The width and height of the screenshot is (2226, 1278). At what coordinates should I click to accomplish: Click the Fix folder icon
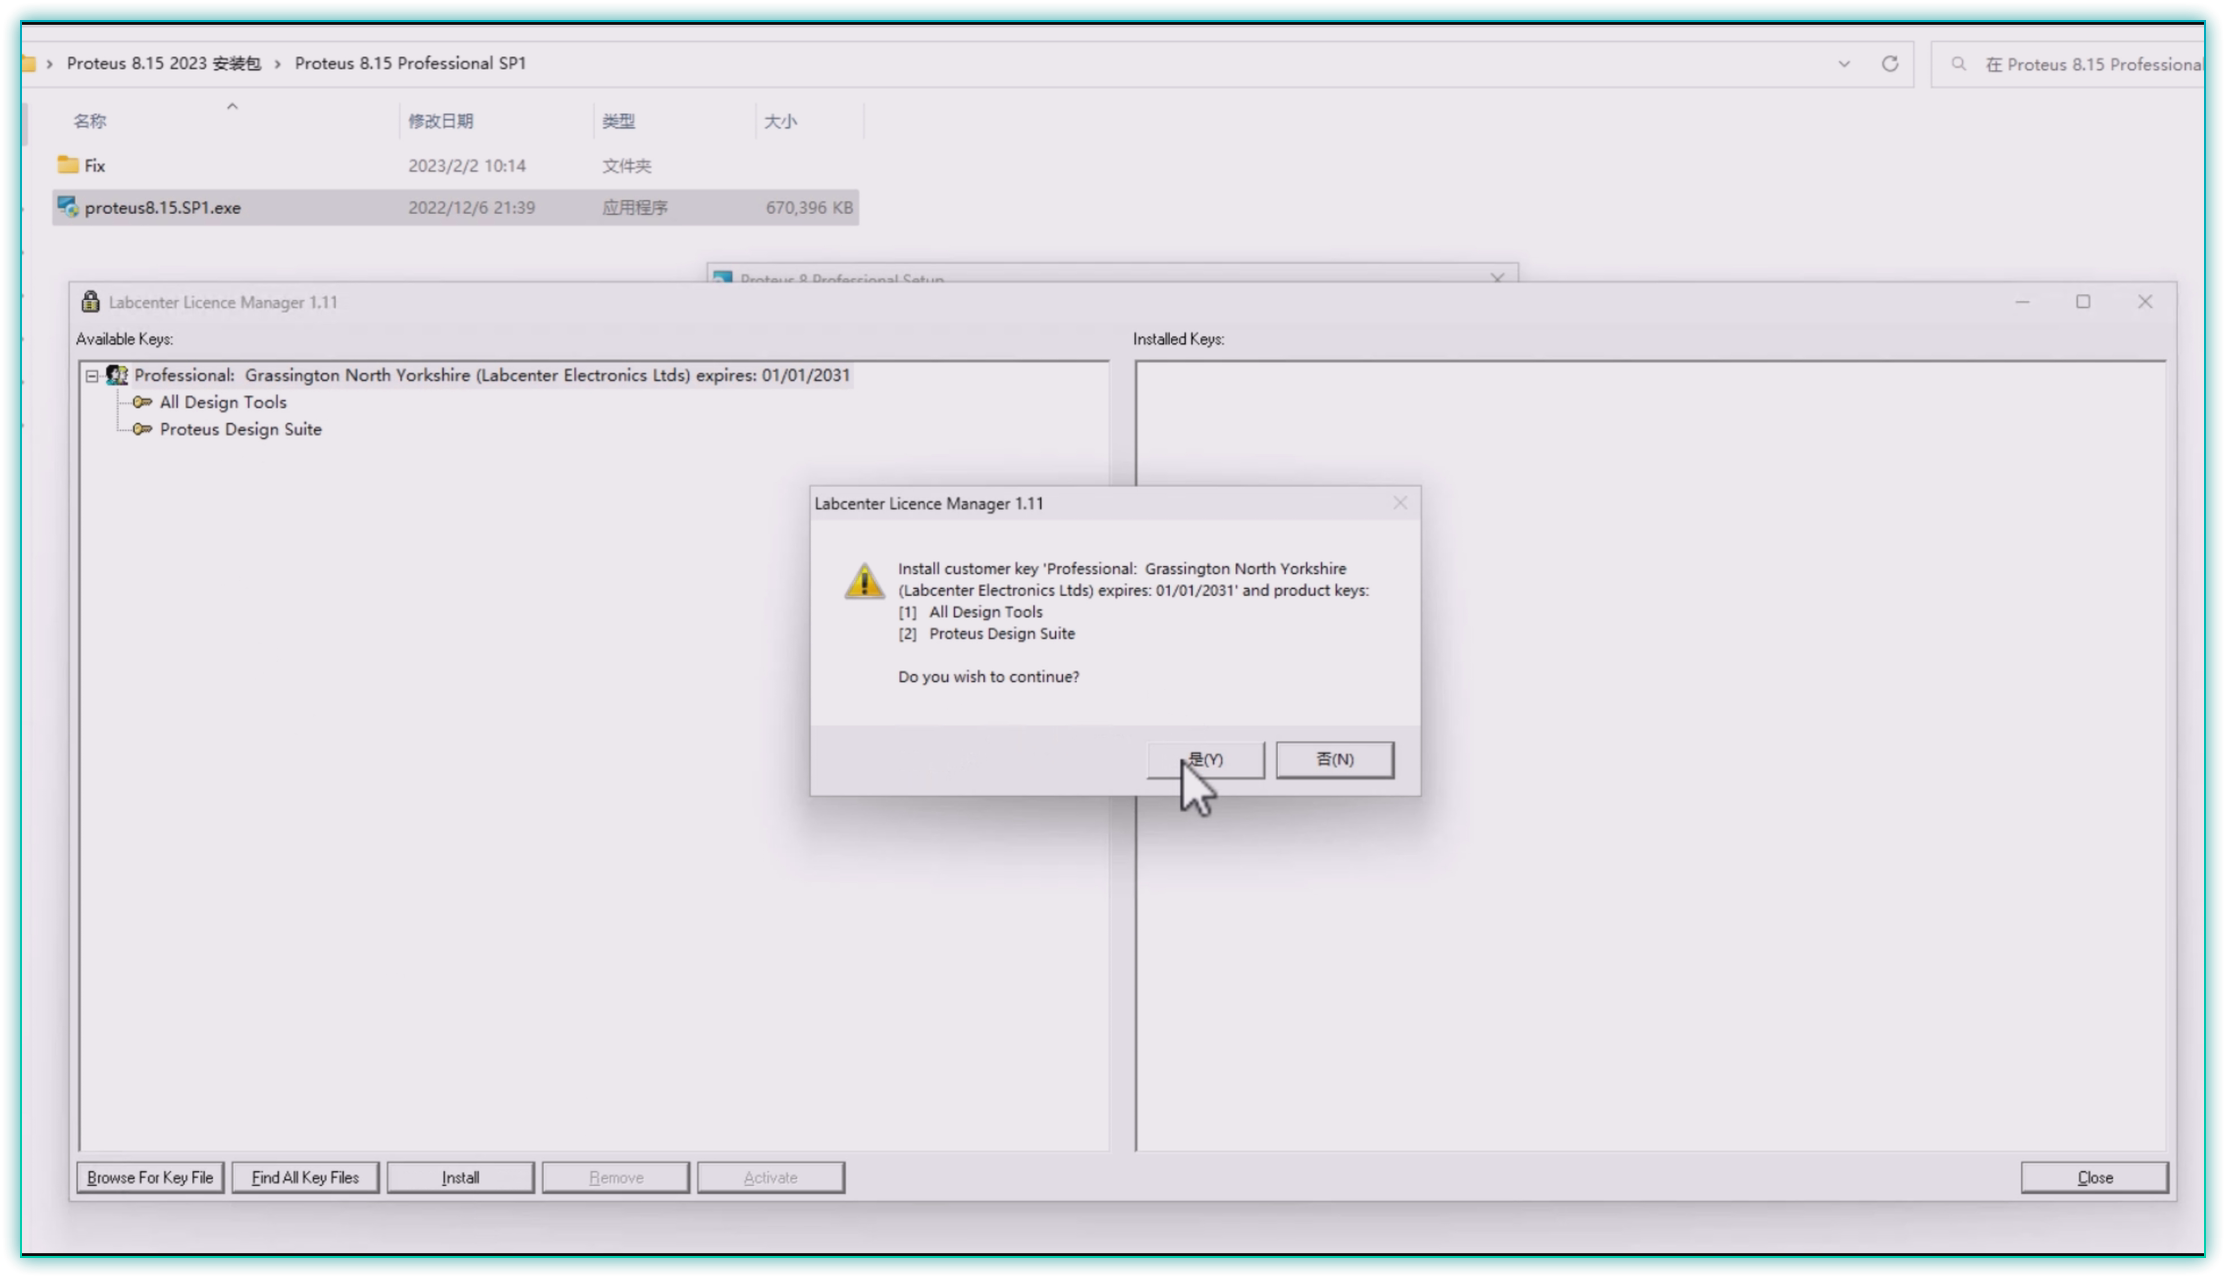tap(68, 164)
